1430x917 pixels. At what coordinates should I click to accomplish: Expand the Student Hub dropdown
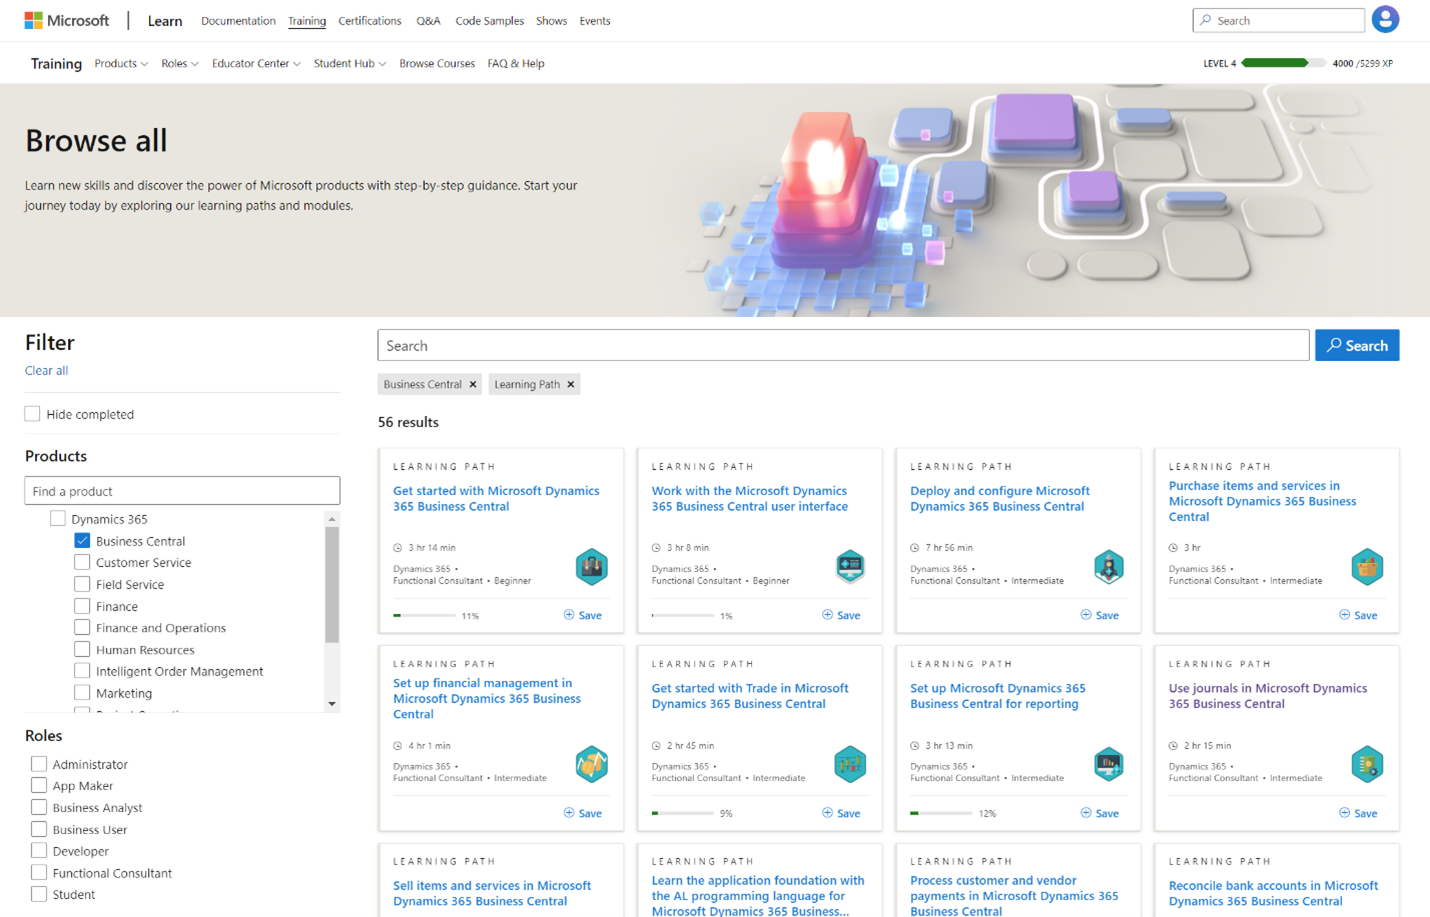(x=350, y=63)
